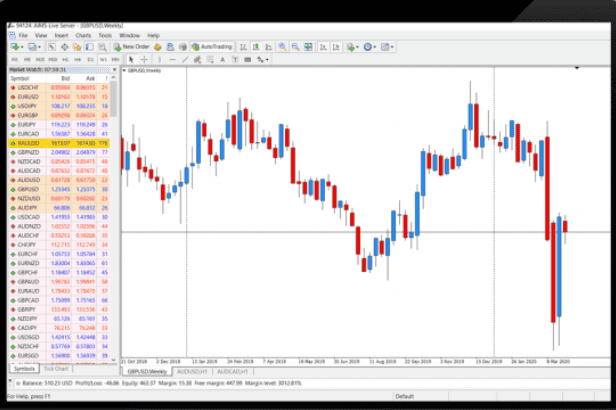This screenshot has width=616, height=410.
Task: Draw a vertical line tool
Action: (x=160, y=59)
